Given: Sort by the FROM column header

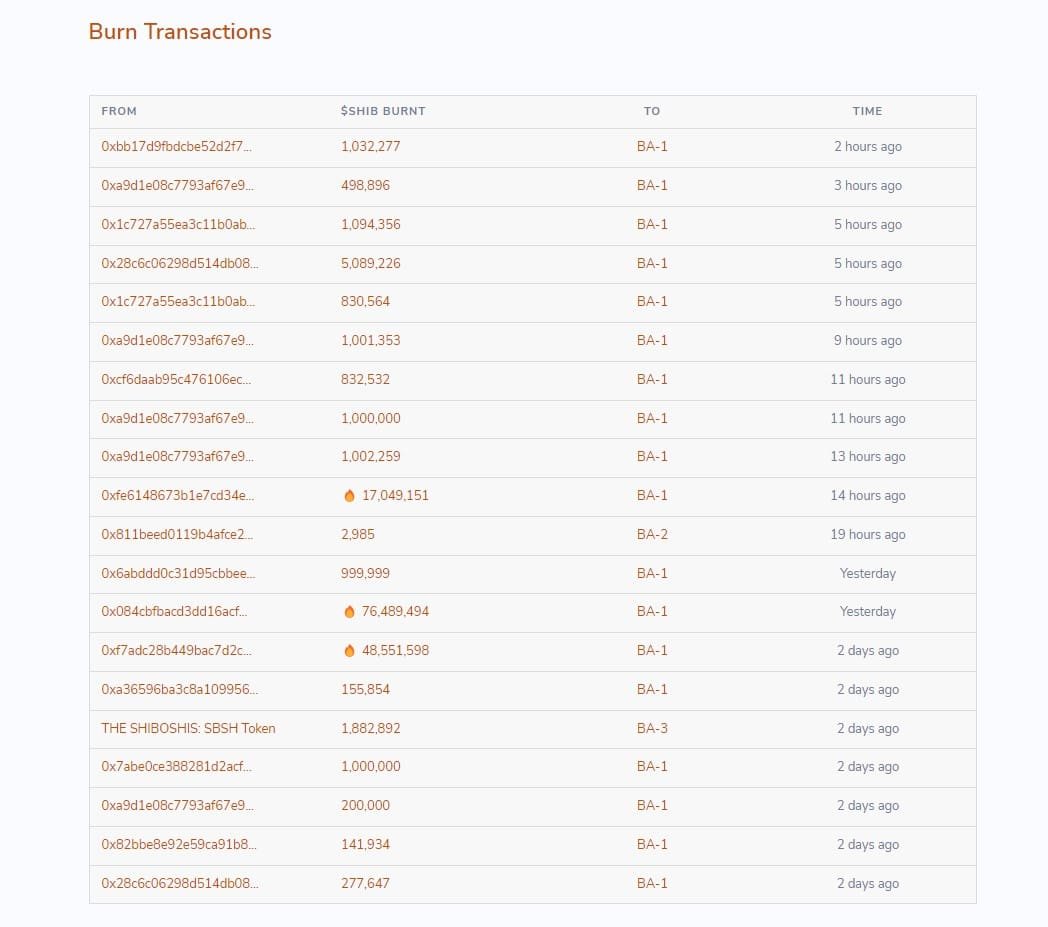Looking at the screenshot, I should pyautogui.click(x=119, y=111).
